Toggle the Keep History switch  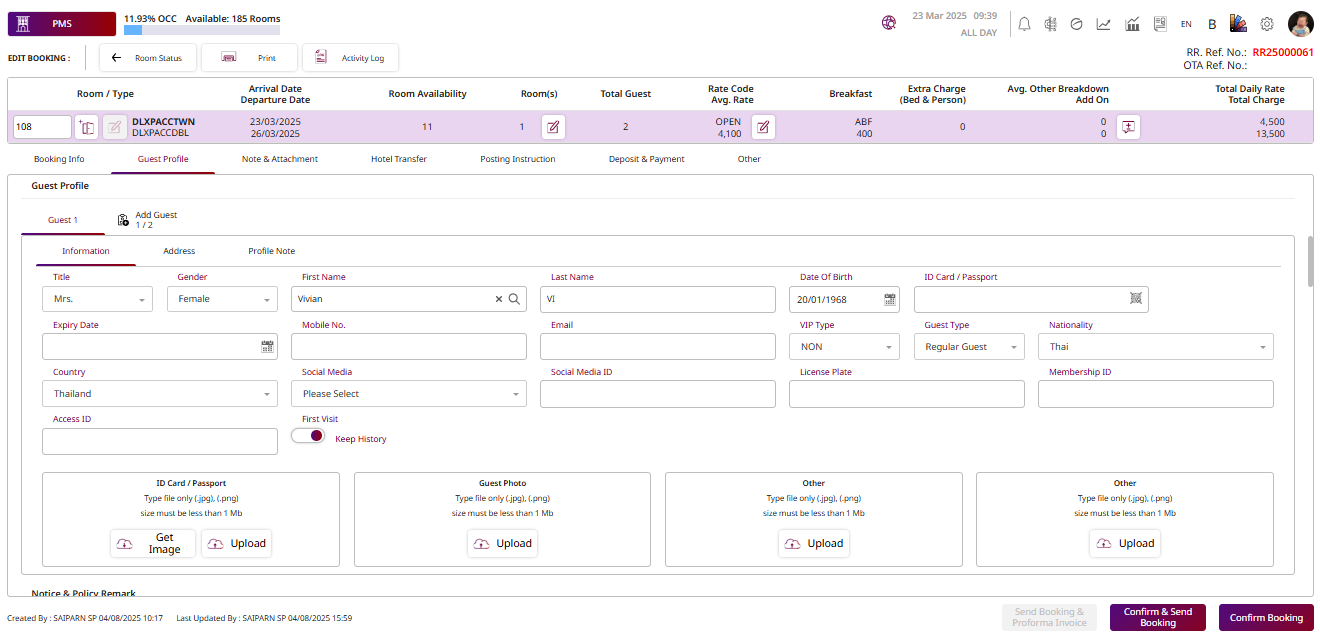309,436
